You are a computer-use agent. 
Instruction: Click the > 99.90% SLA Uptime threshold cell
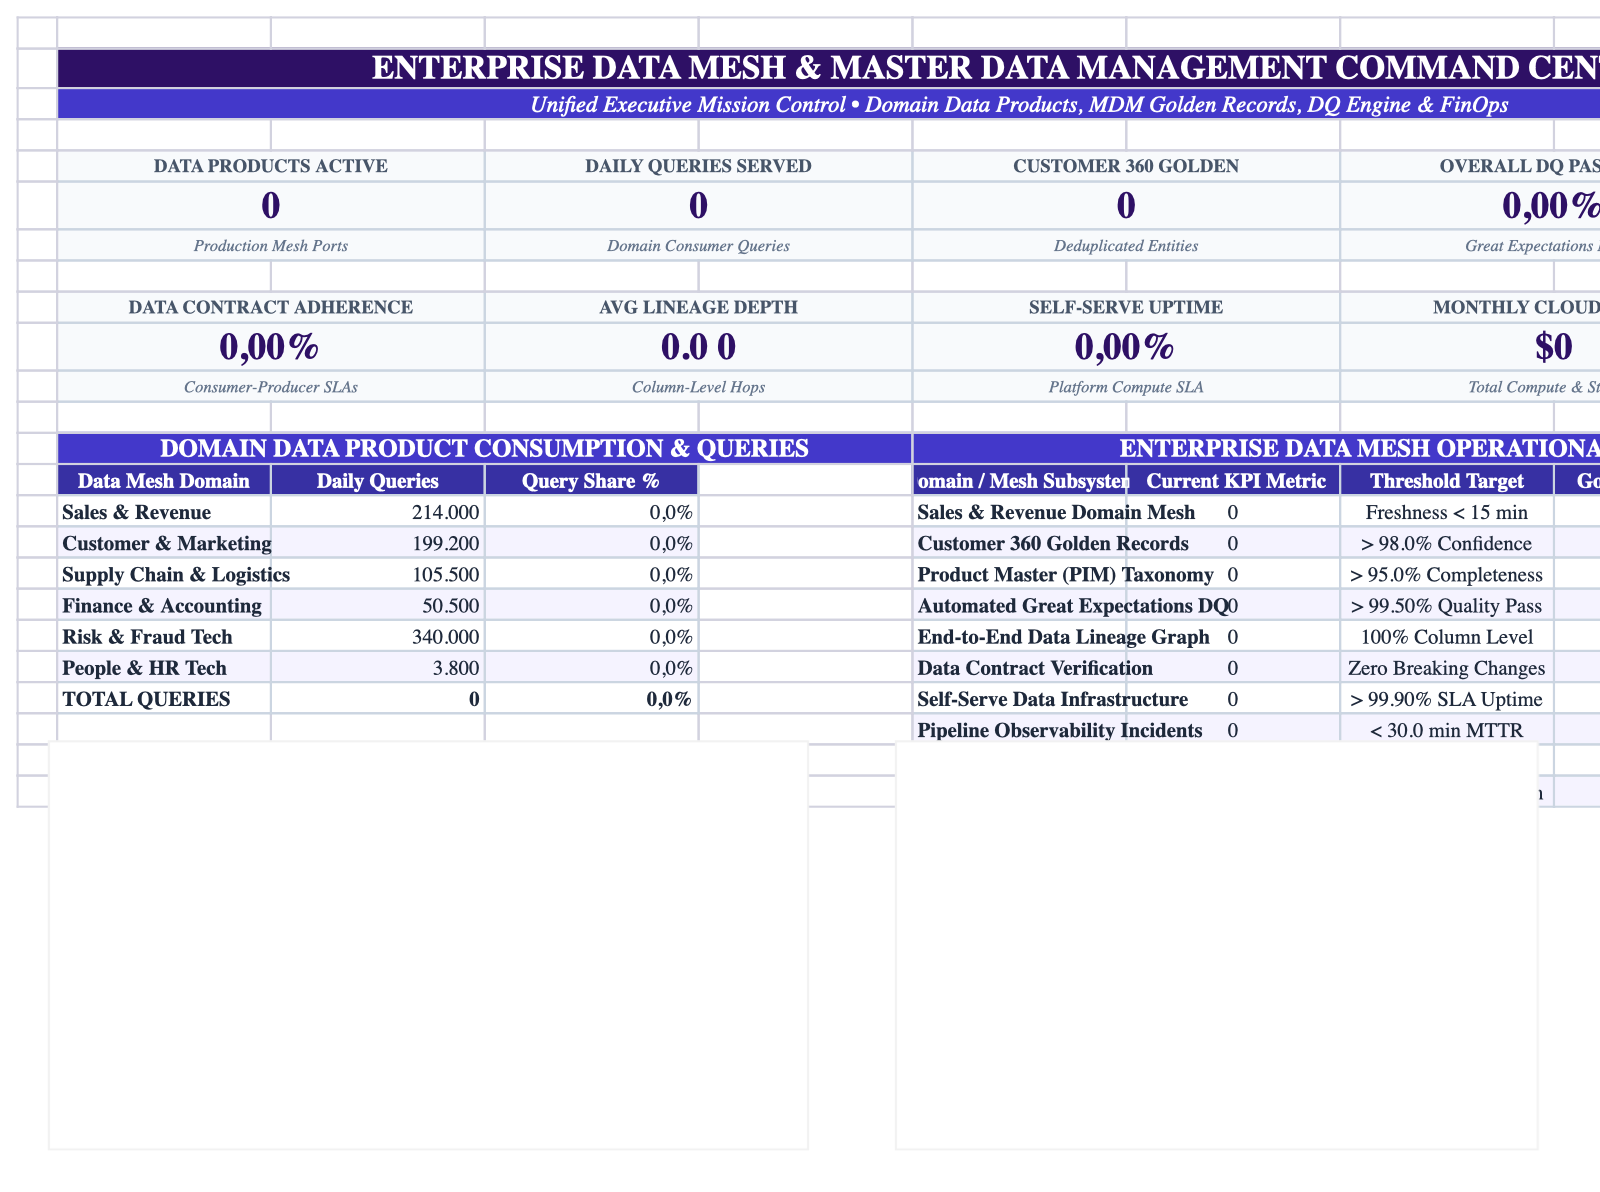coord(1447,699)
